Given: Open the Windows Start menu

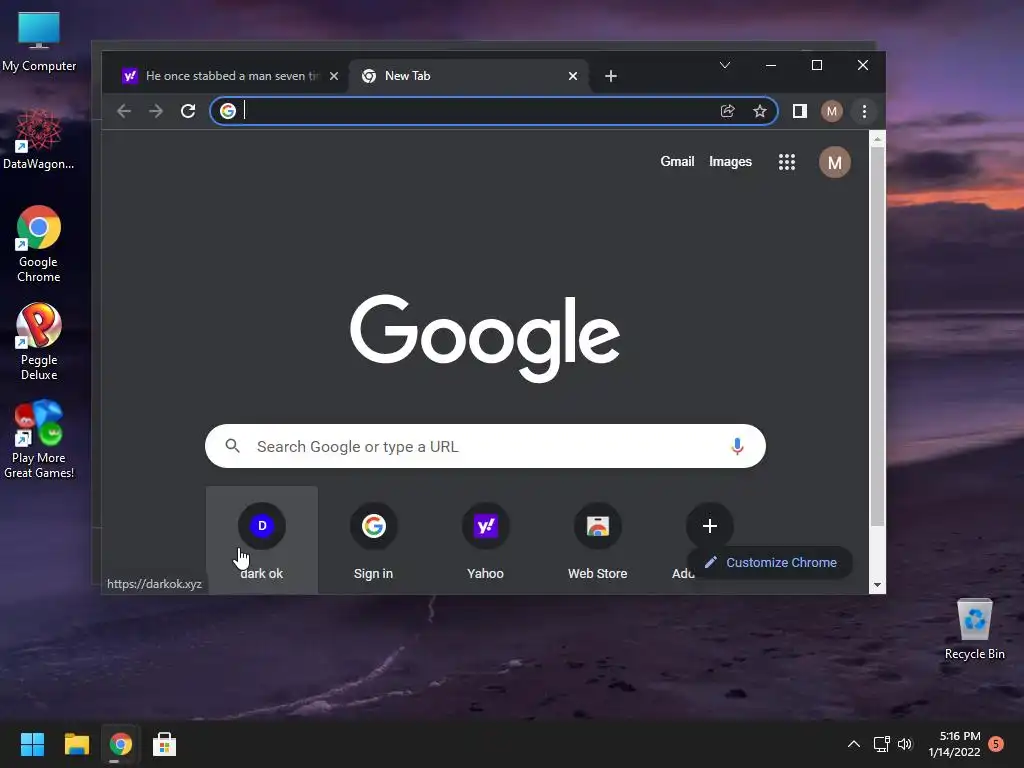Looking at the screenshot, I should tap(32, 744).
